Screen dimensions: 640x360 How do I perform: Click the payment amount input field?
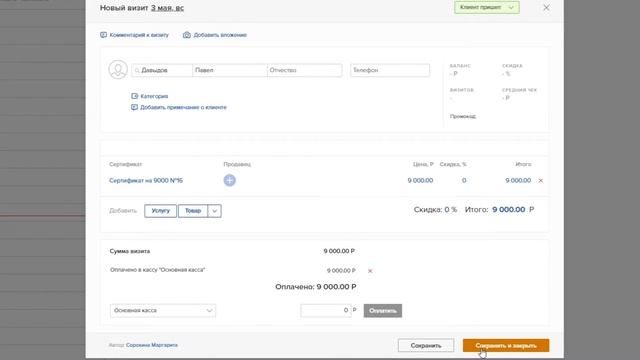click(x=326, y=311)
